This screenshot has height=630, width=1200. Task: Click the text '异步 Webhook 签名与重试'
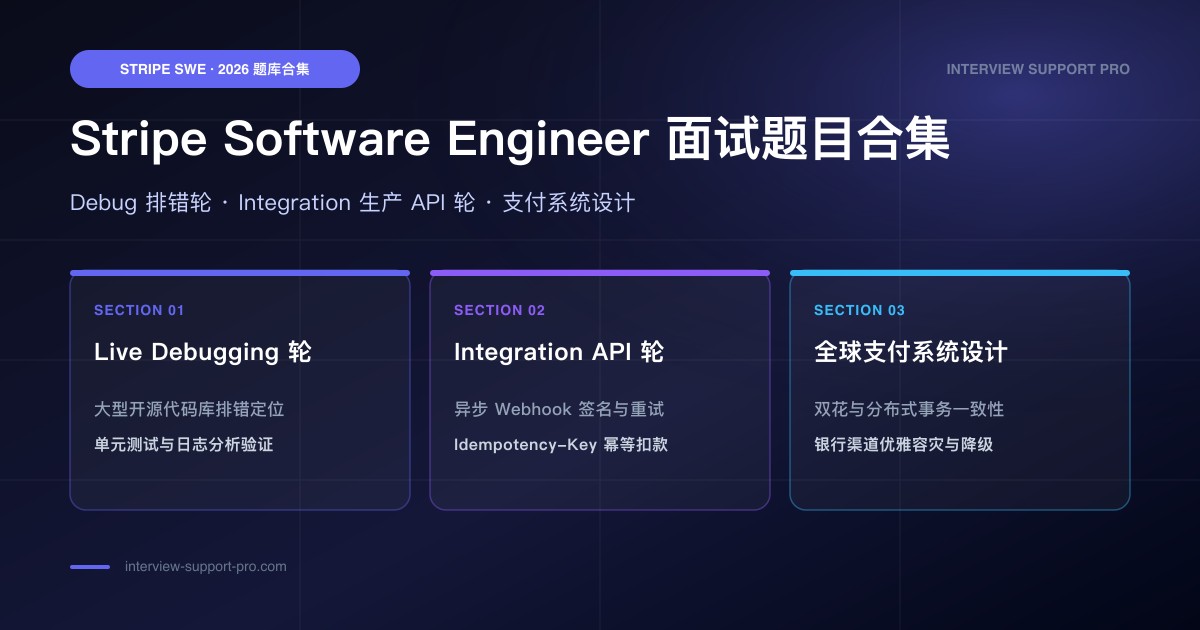(559, 409)
